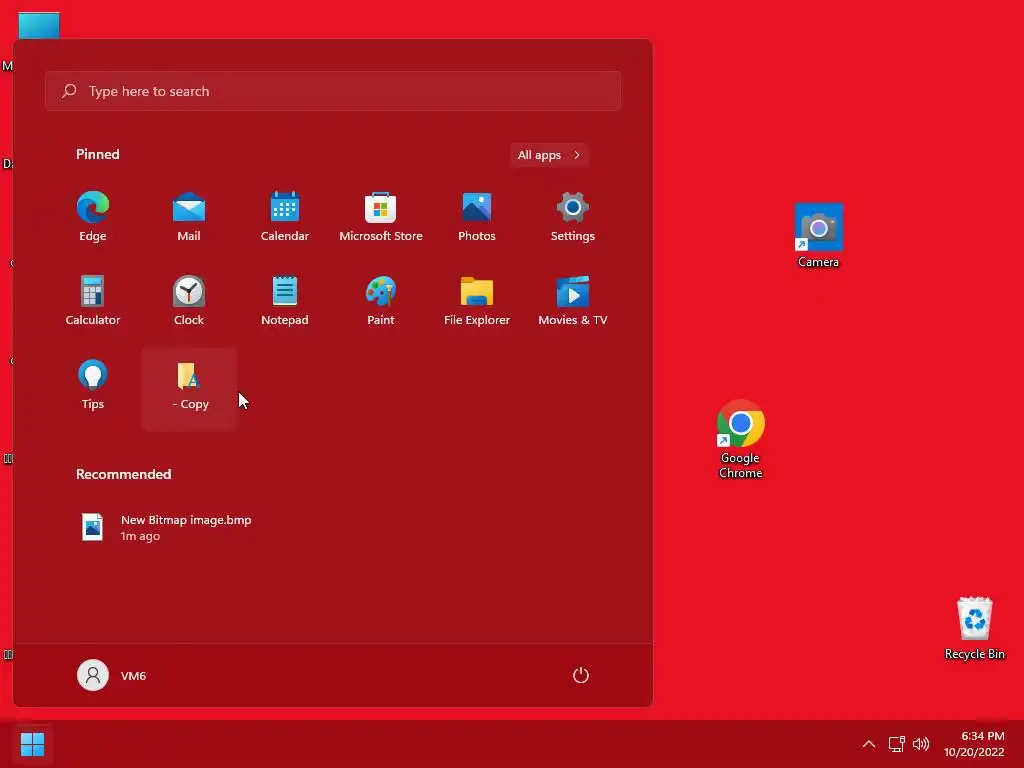
Task: Open File Explorer from Start menu
Action: (477, 302)
